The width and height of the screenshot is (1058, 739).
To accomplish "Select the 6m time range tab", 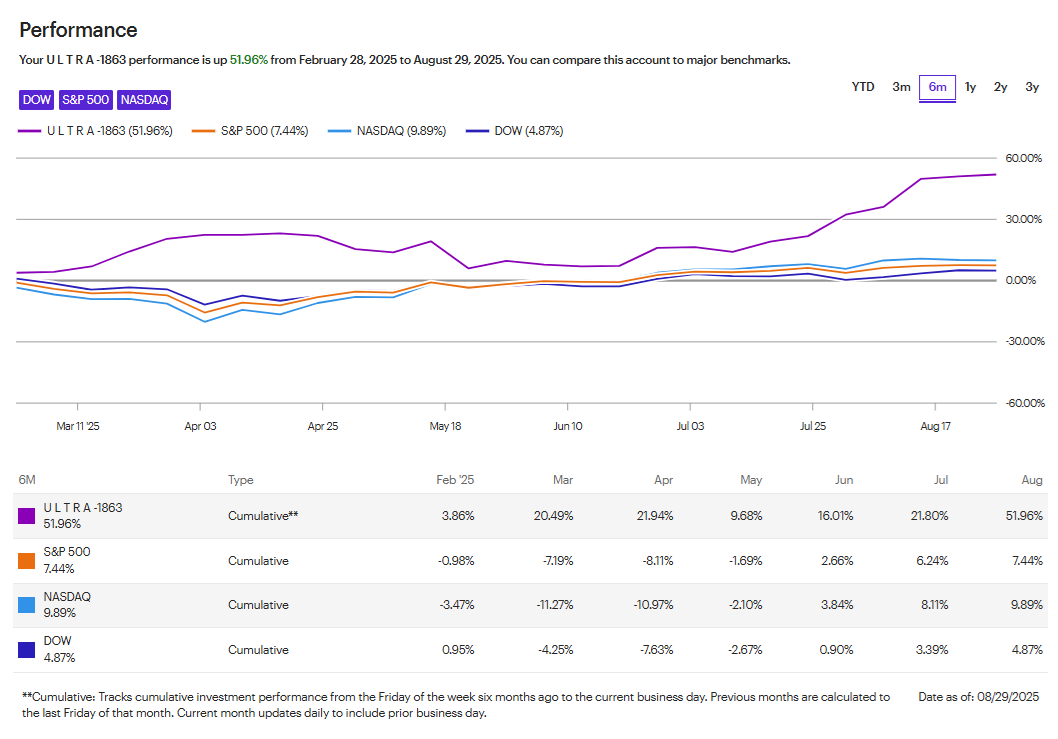I will click(x=937, y=88).
